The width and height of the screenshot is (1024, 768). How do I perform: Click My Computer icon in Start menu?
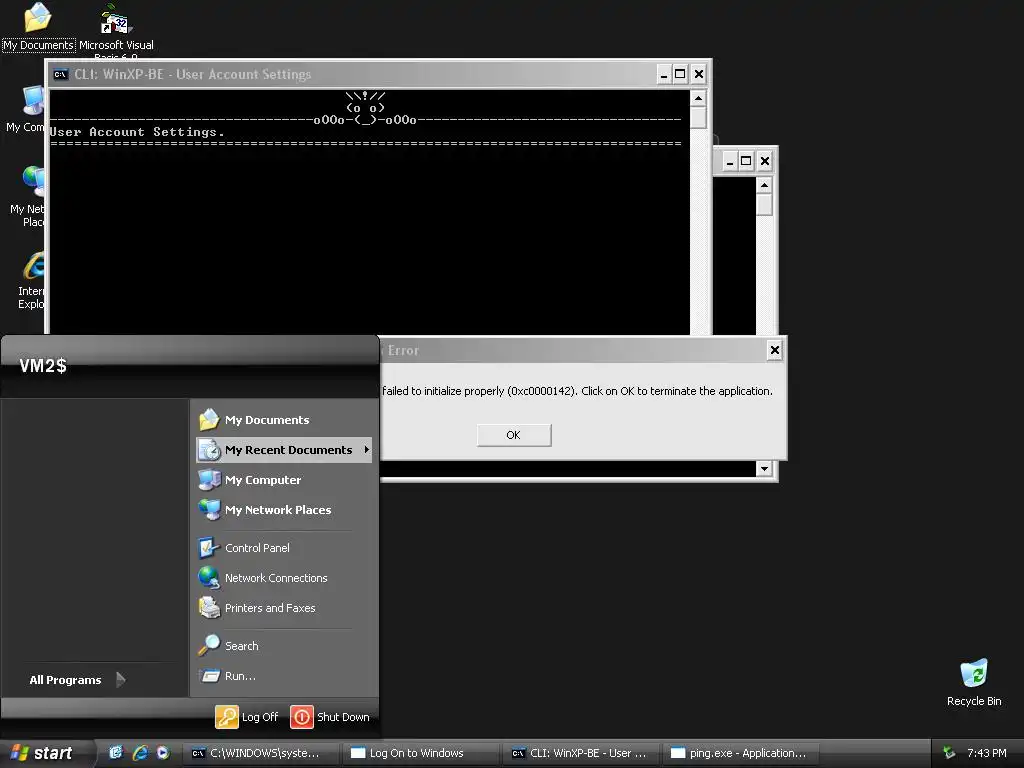click(x=209, y=479)
